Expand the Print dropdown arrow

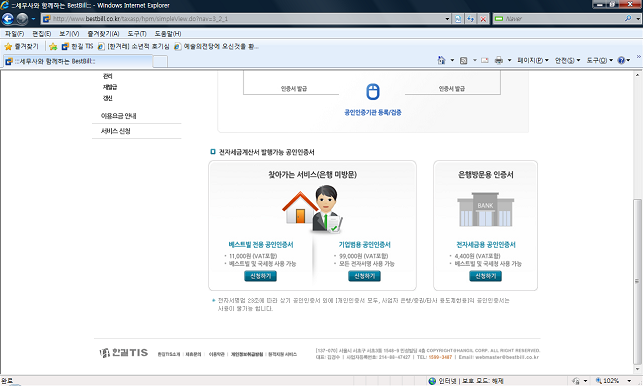(509, 60)
